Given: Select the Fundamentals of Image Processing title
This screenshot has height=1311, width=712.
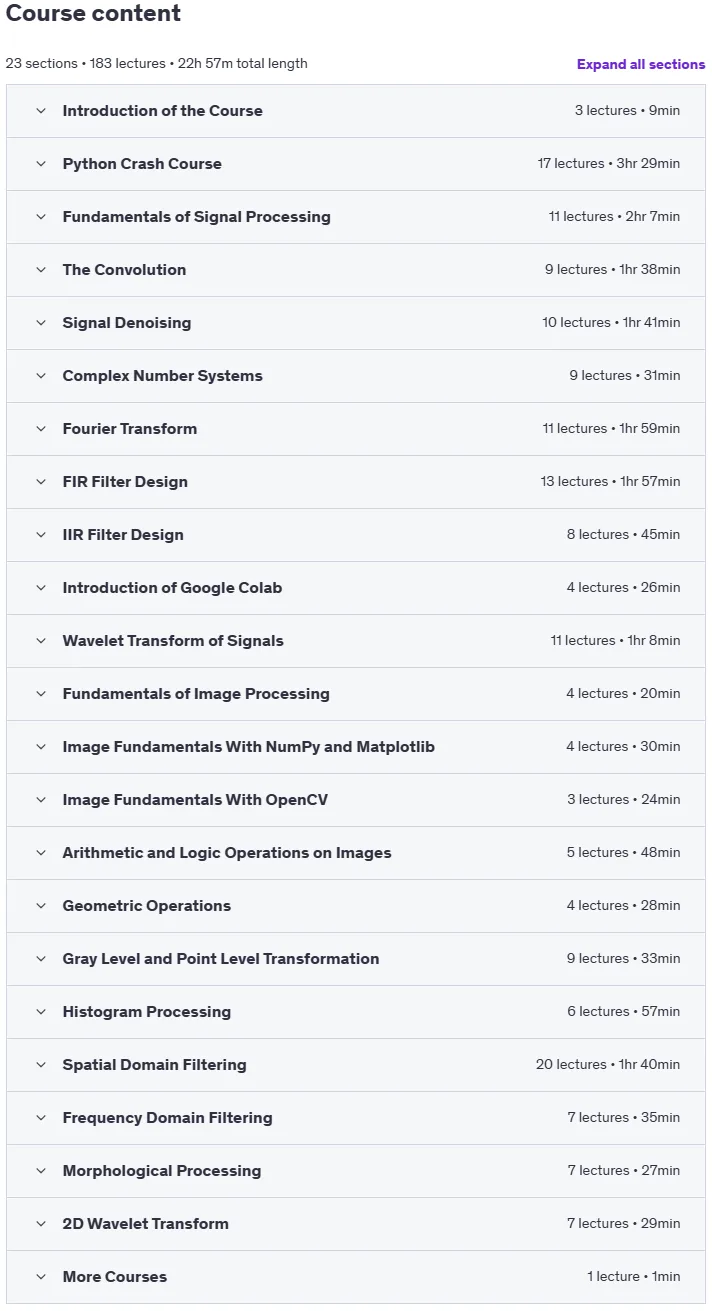Looking at the screenshot, I should (x=196, y=694).
